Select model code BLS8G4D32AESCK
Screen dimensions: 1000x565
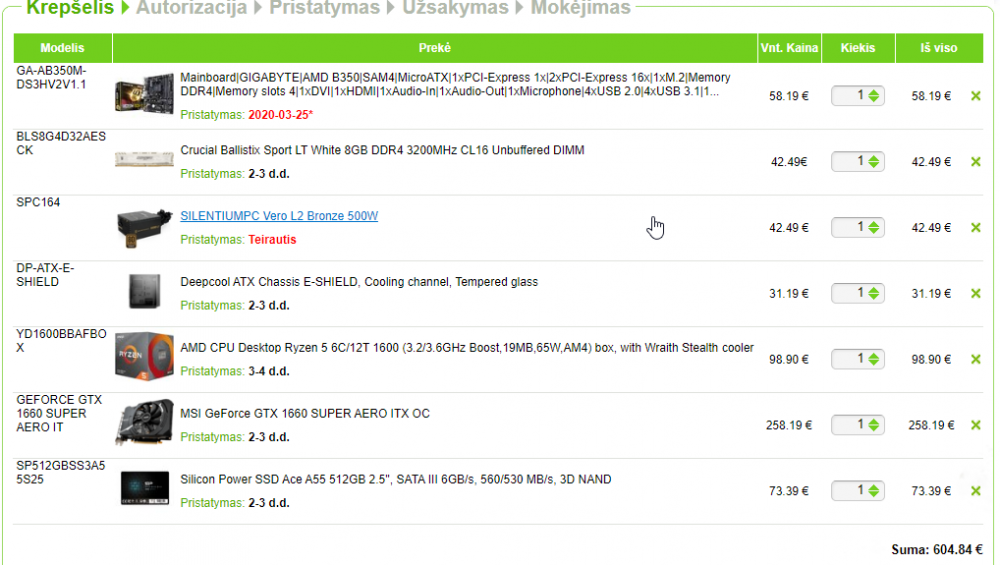pos(61,143)
